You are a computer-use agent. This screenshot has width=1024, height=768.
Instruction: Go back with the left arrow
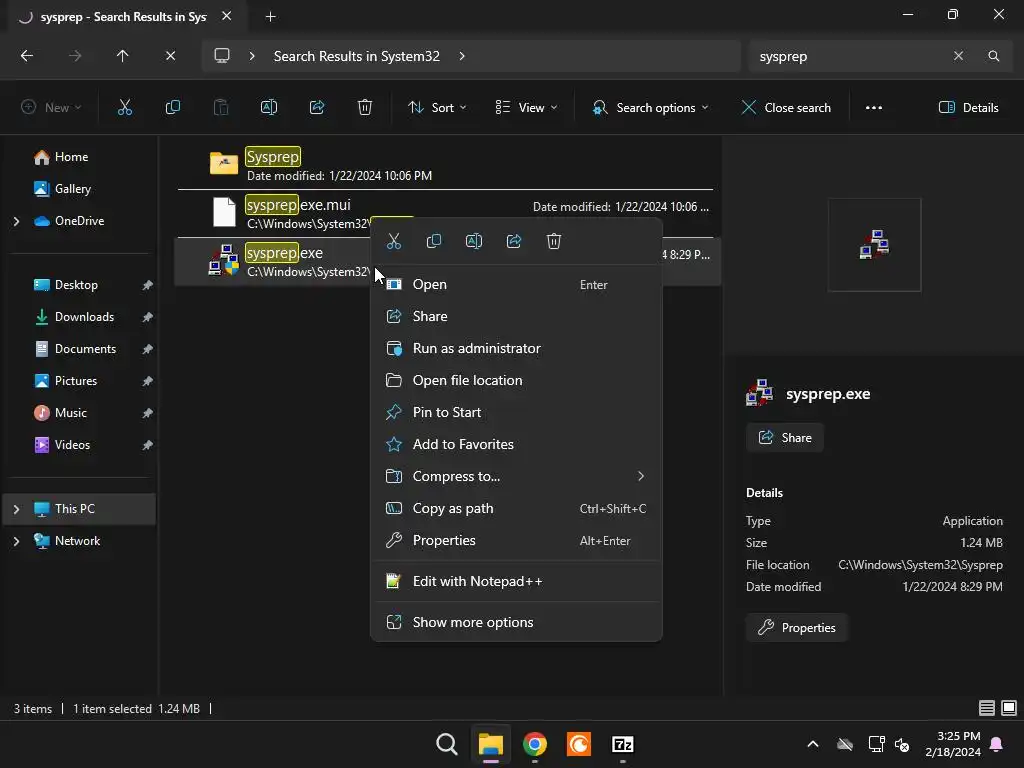point(27,56)
